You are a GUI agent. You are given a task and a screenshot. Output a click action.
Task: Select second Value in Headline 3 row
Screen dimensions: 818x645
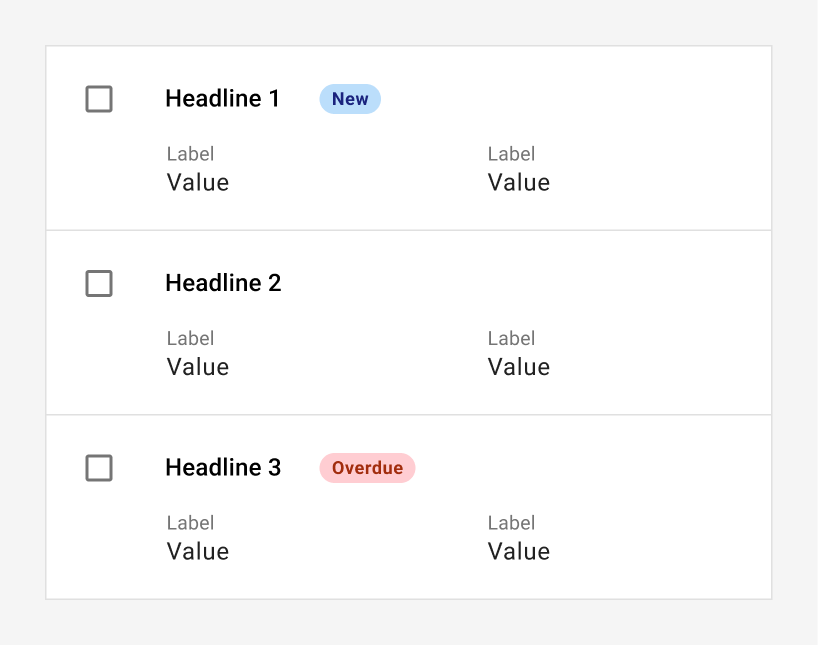coord(519,552)
